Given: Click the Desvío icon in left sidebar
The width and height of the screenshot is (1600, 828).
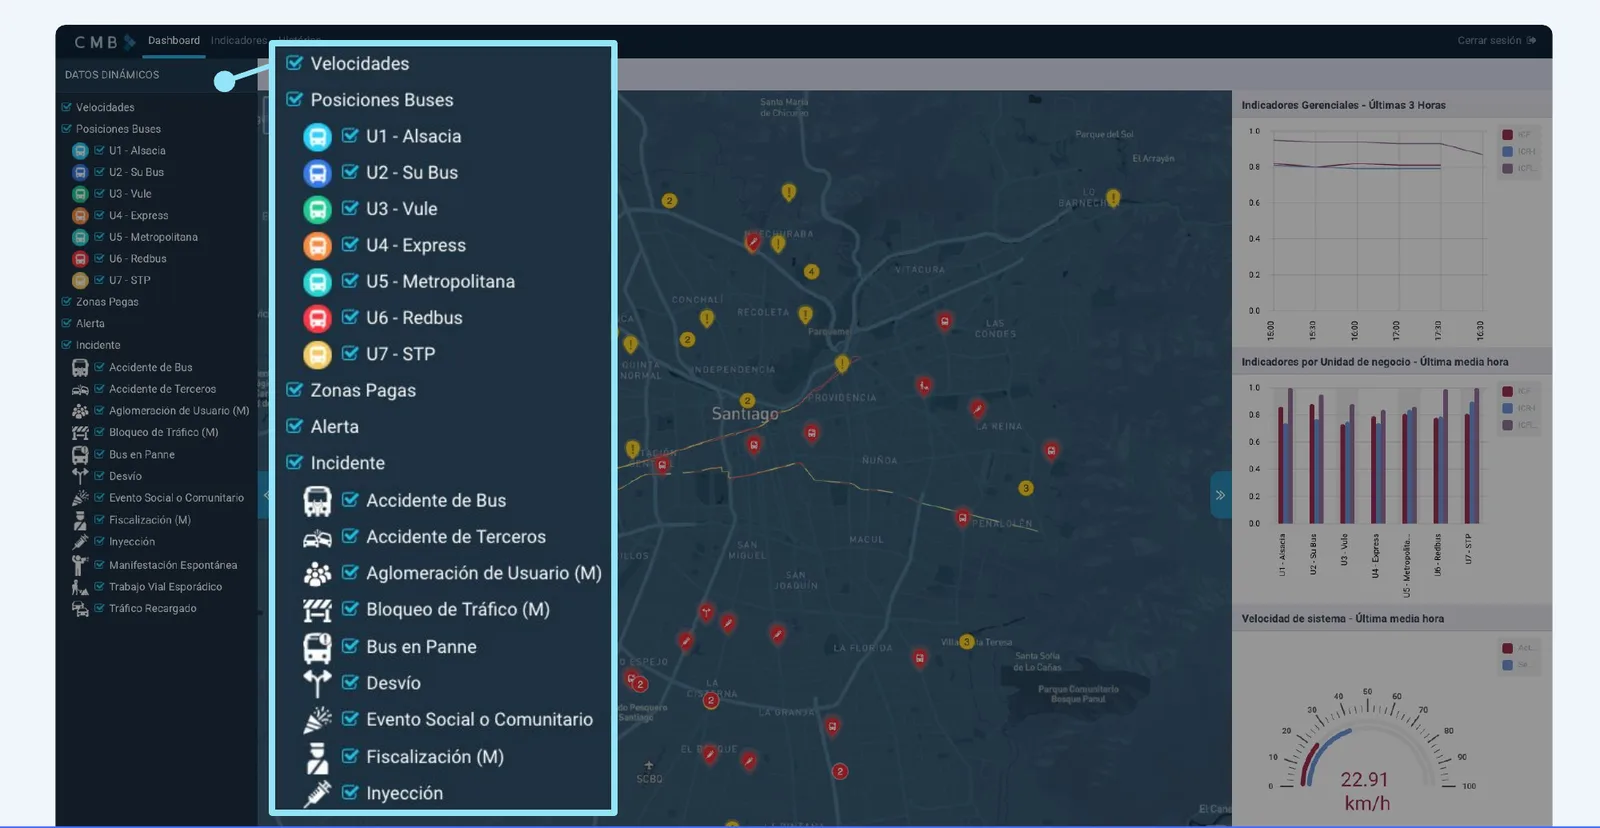Looking at the screenshot, I should point(80,477).
